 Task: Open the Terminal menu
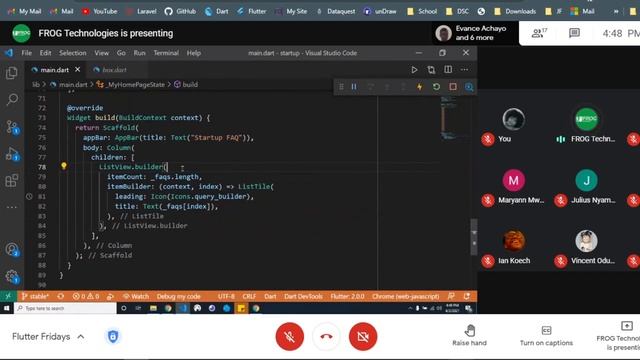tap(166, 53)
